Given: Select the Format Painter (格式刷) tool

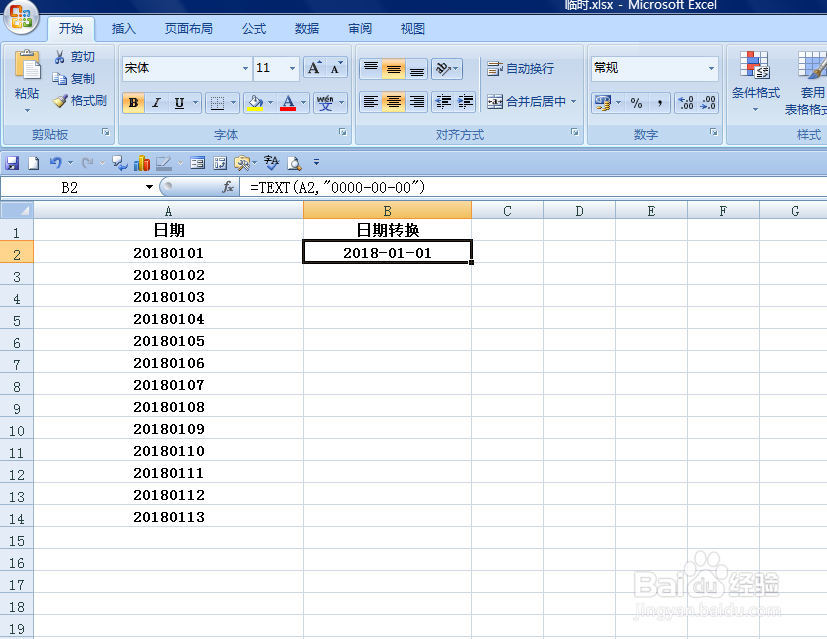Looking at the screenshot, I should tap(80, 101).
